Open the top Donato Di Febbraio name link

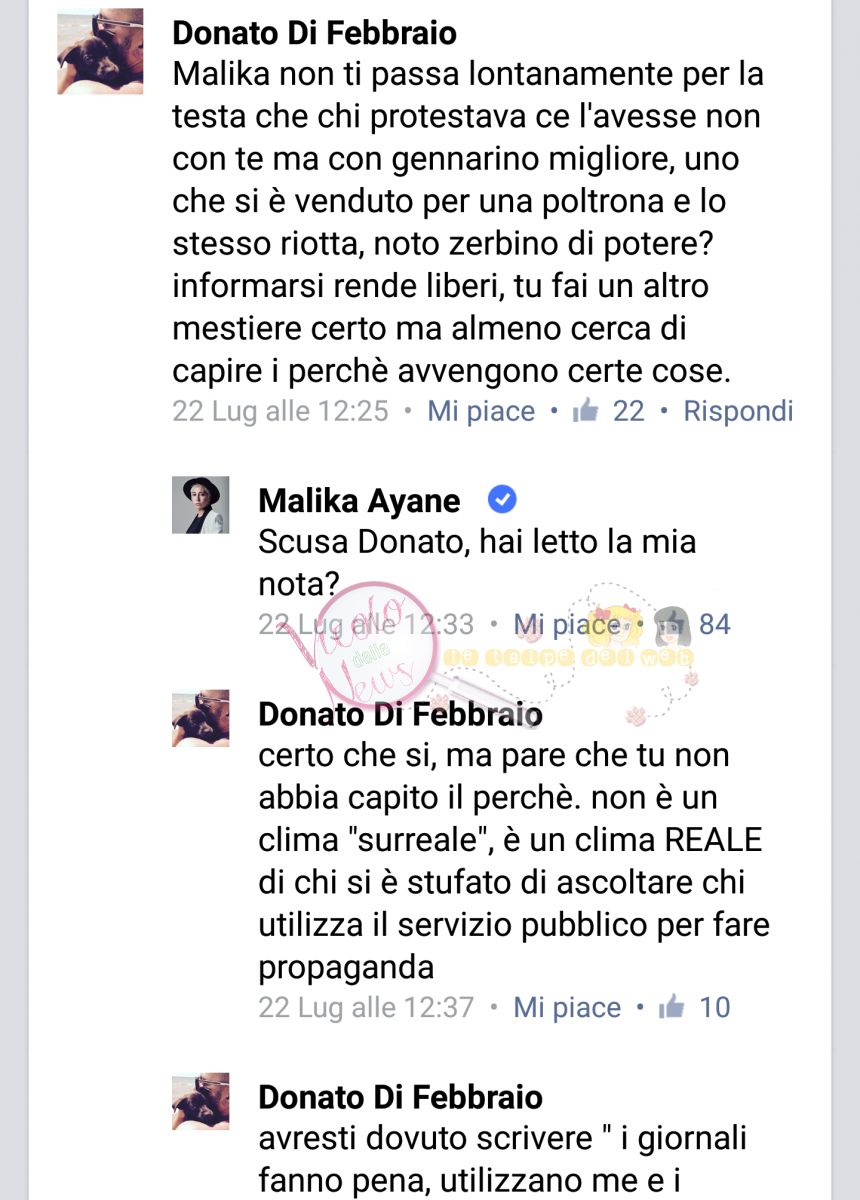point(315,32)
